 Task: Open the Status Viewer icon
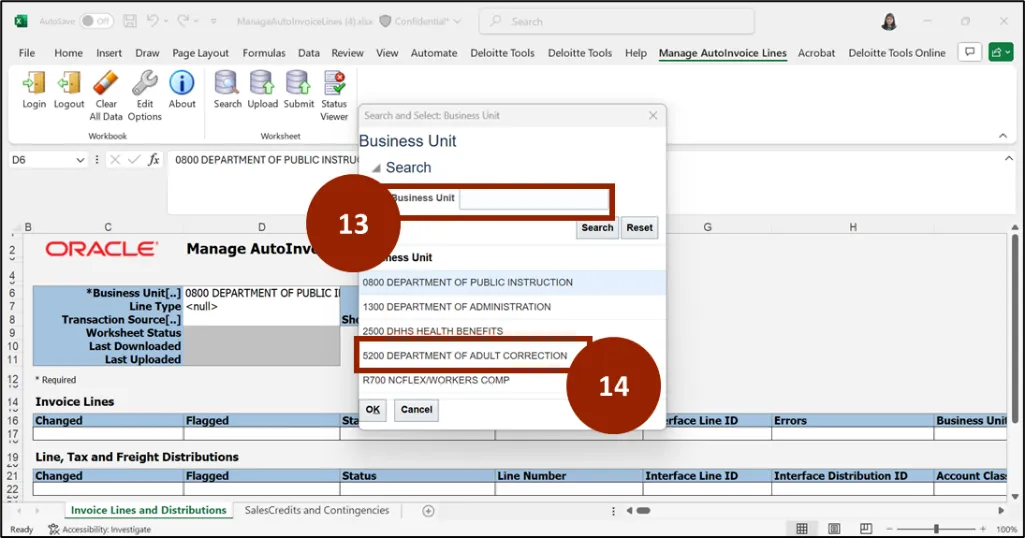click(x=334, y=85)
